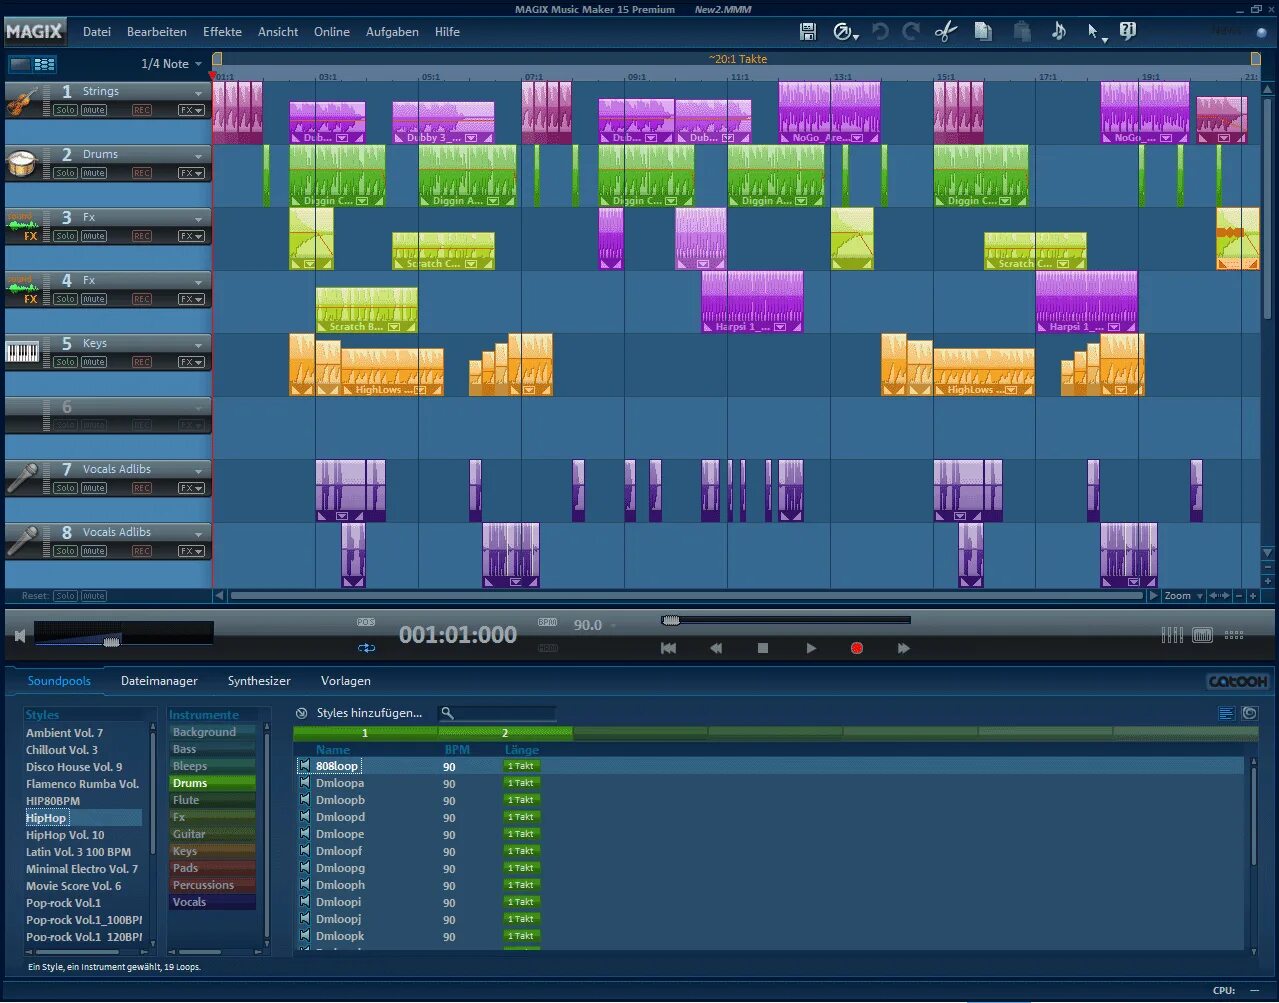Click the drum icon on Drums track

(x=23, y=163)
